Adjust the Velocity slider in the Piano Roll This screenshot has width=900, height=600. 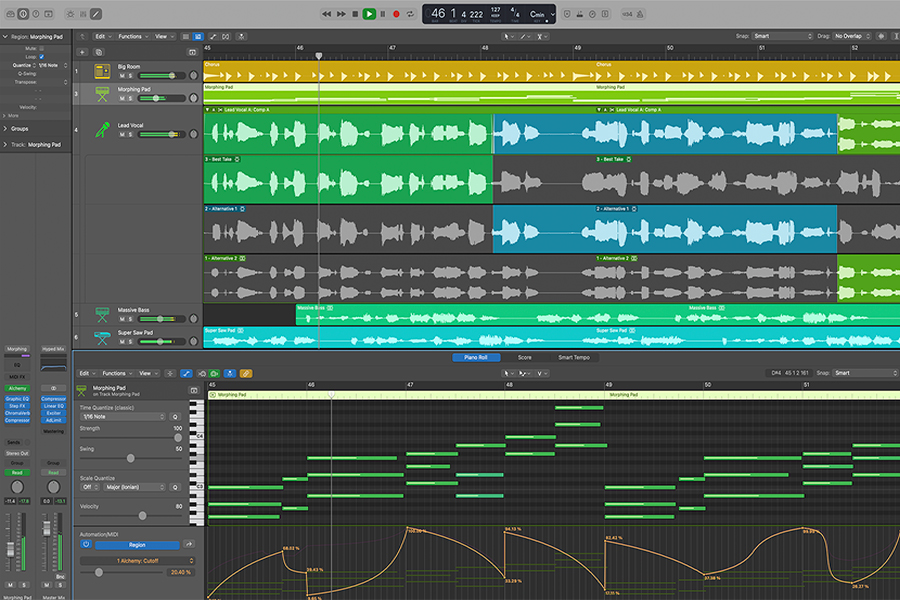coord(131,516)
